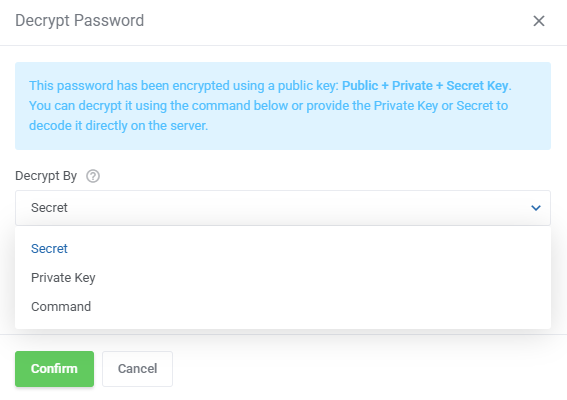
Task: Close the Decrypt Password dialog
Action: tap(539, 21)
